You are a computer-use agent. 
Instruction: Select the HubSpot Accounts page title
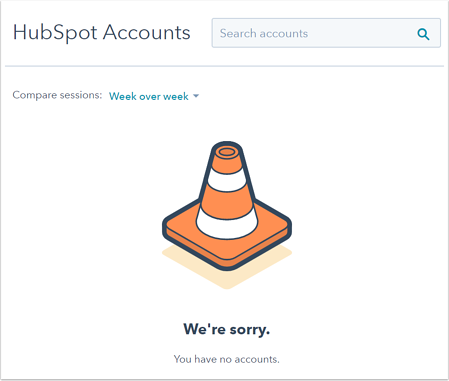click(102, 33)
